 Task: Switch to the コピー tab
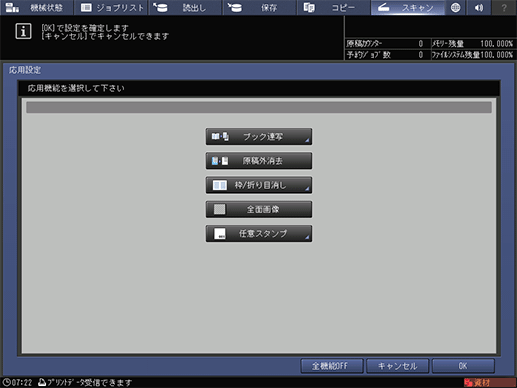334,7
